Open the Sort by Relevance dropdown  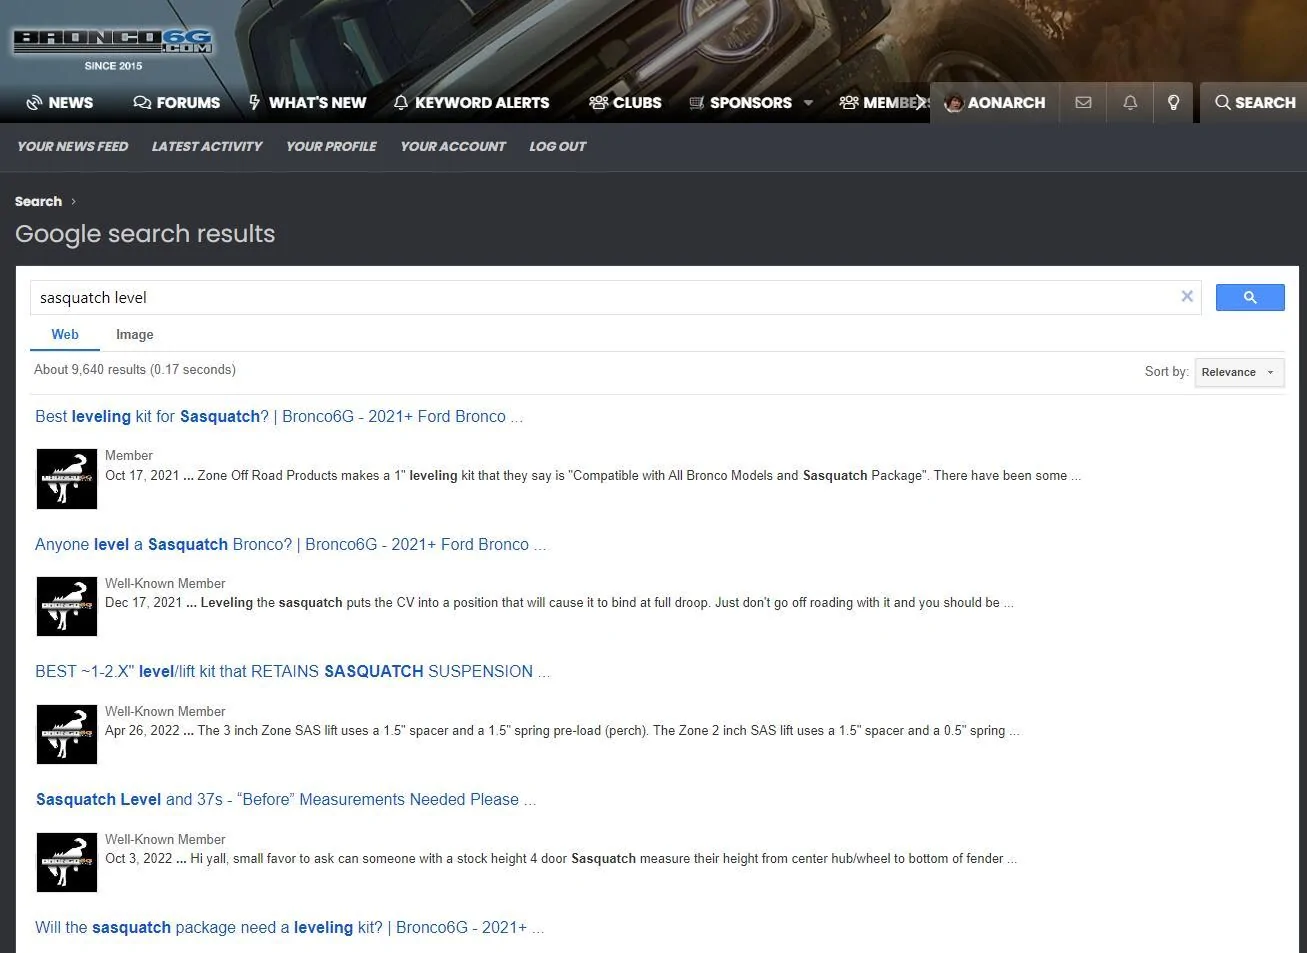(1240, 372)
